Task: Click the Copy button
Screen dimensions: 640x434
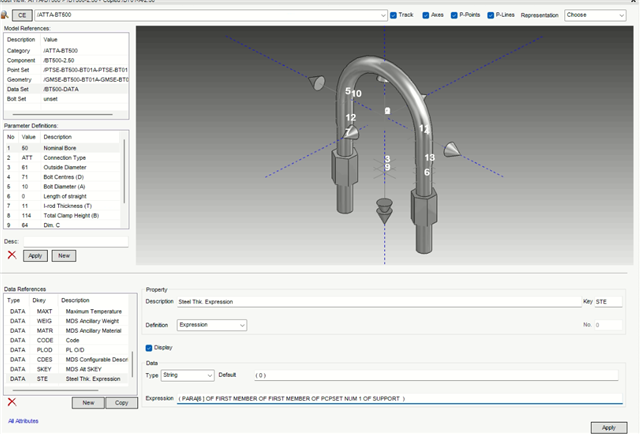Action: 121,403
